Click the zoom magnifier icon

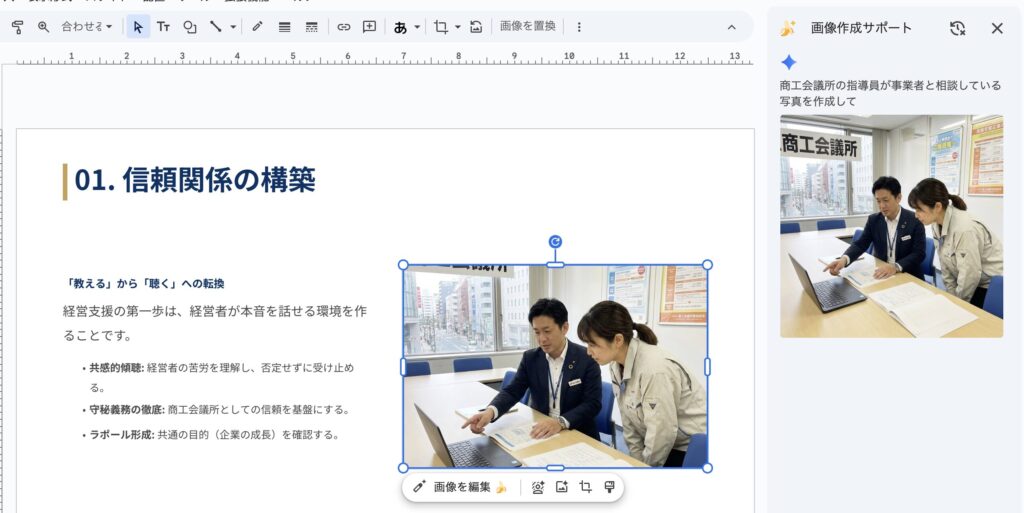pos(43,27)
